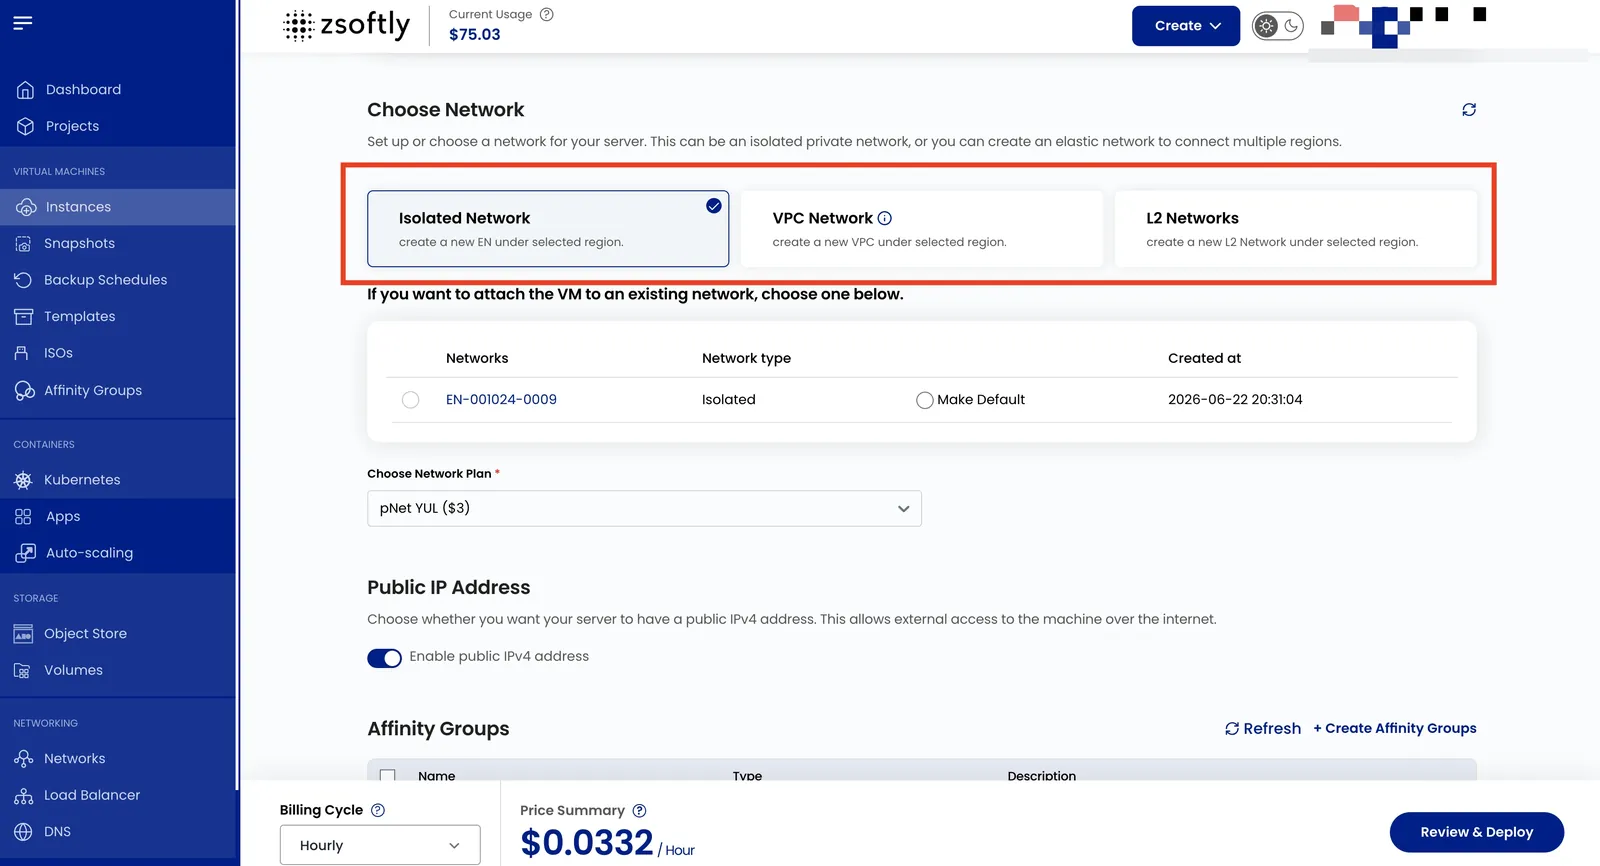Viewport: 1600px width, 866px height.
Task: Refresh the Choose Network section icon
Action: point(1468,110)
